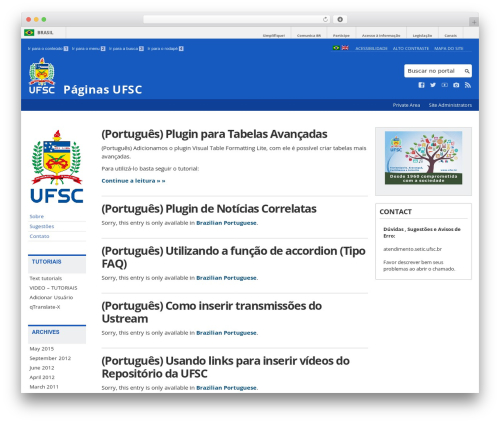Open Simplifique! government link

(274, 35)
